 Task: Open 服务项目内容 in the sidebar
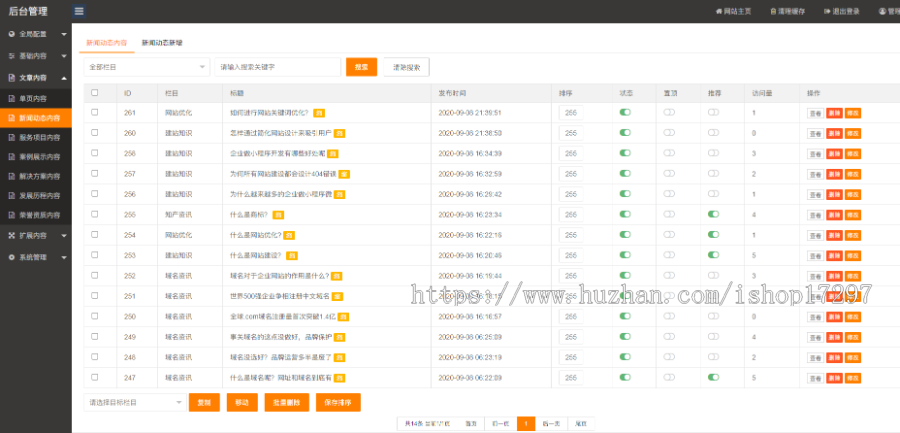tap(39, 137)
